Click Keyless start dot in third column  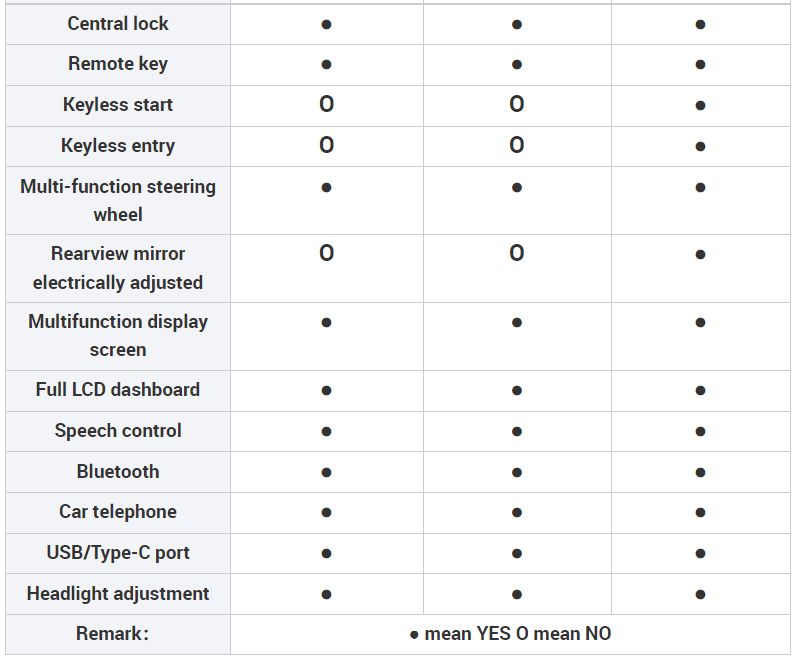click(700, 105)
